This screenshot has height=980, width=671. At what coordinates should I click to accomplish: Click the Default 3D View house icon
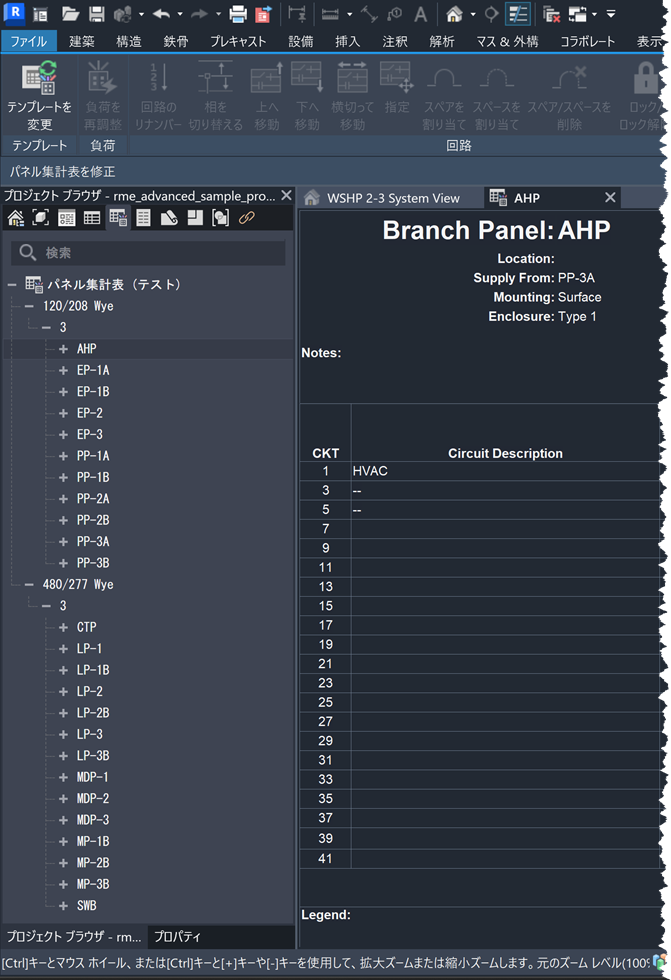click(x=454, y=14)
